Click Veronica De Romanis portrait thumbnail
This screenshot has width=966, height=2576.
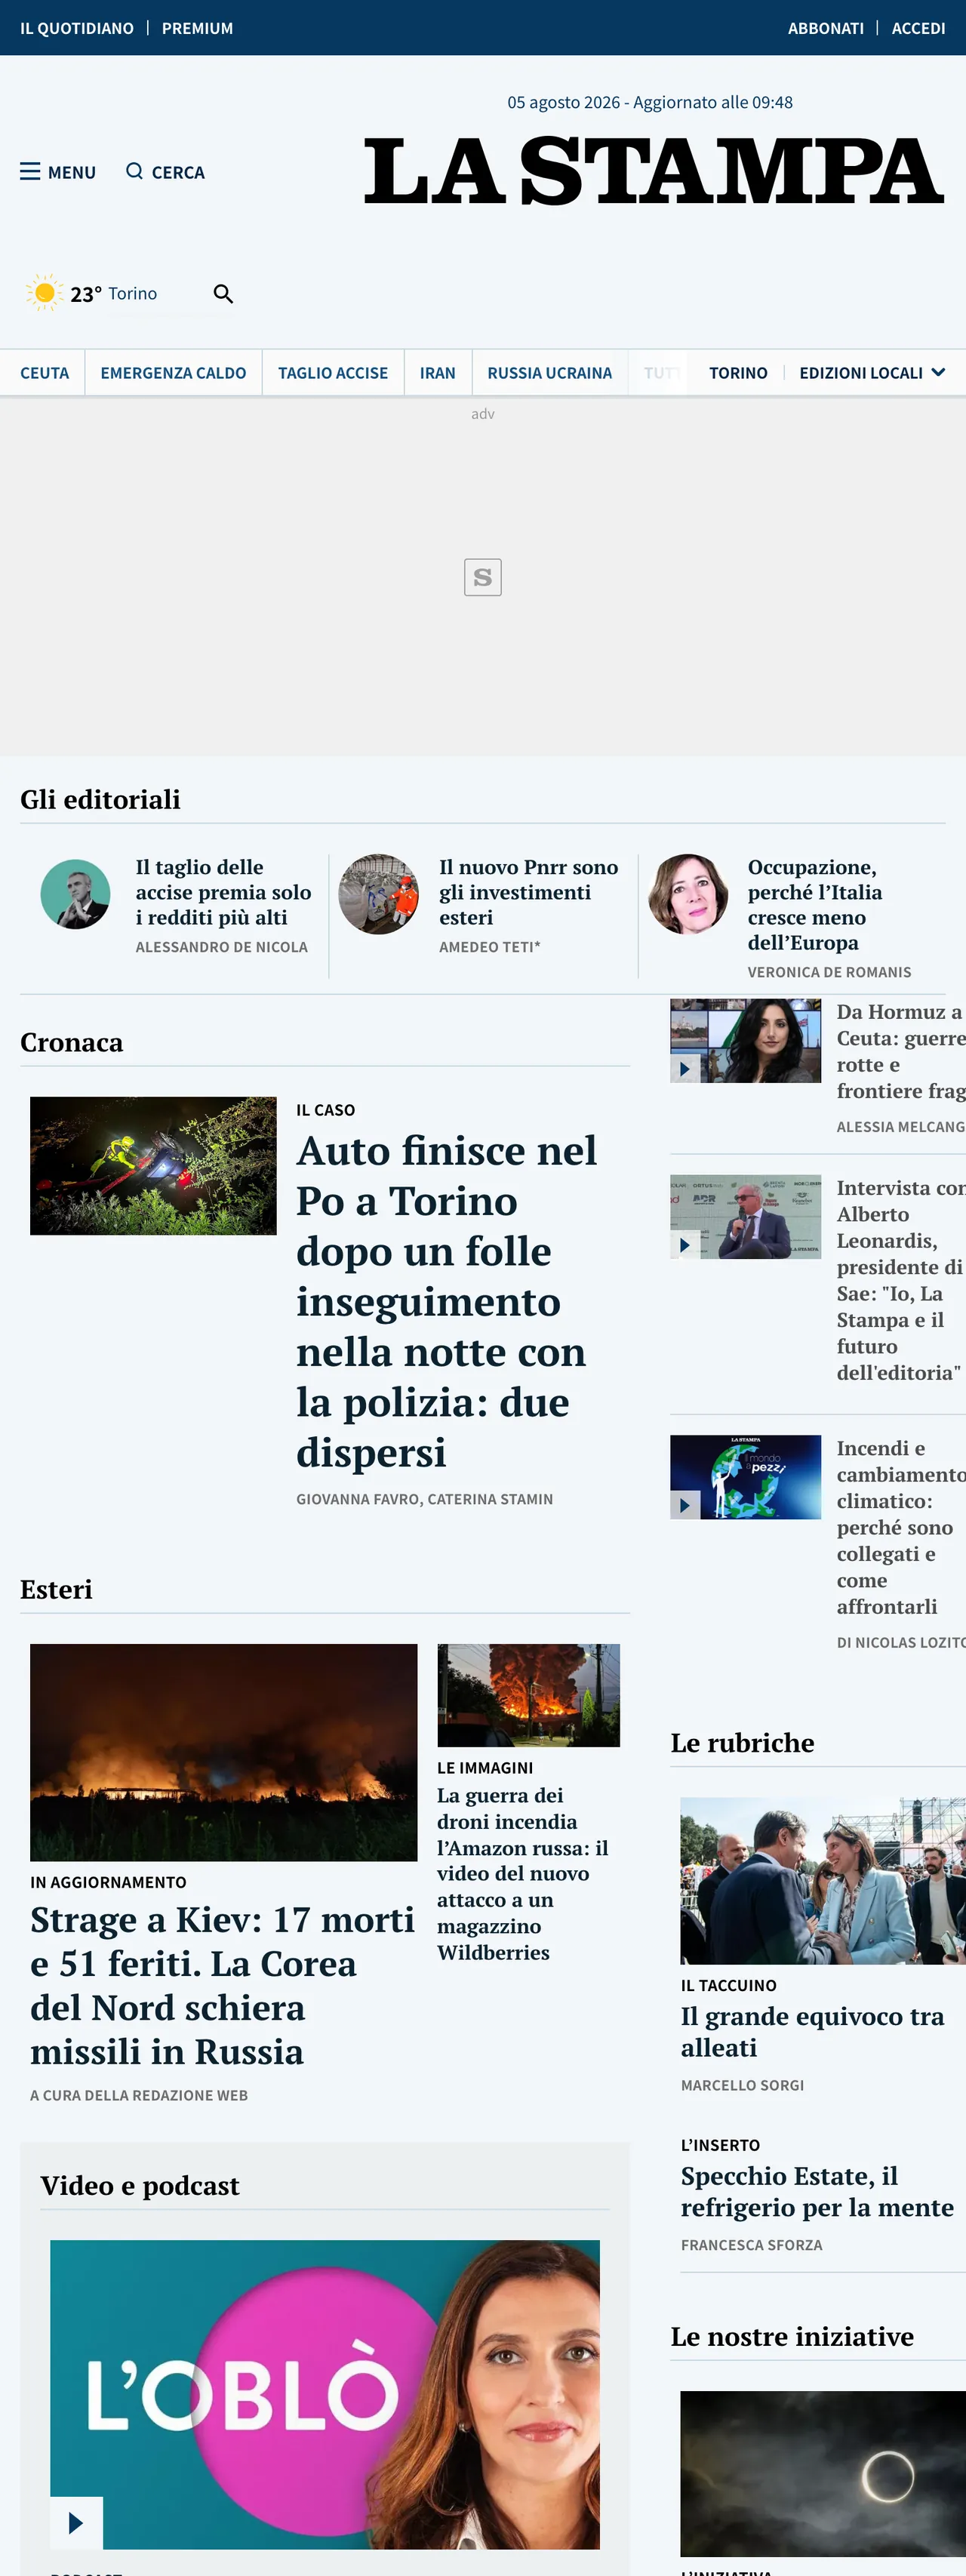pos(688,894)
